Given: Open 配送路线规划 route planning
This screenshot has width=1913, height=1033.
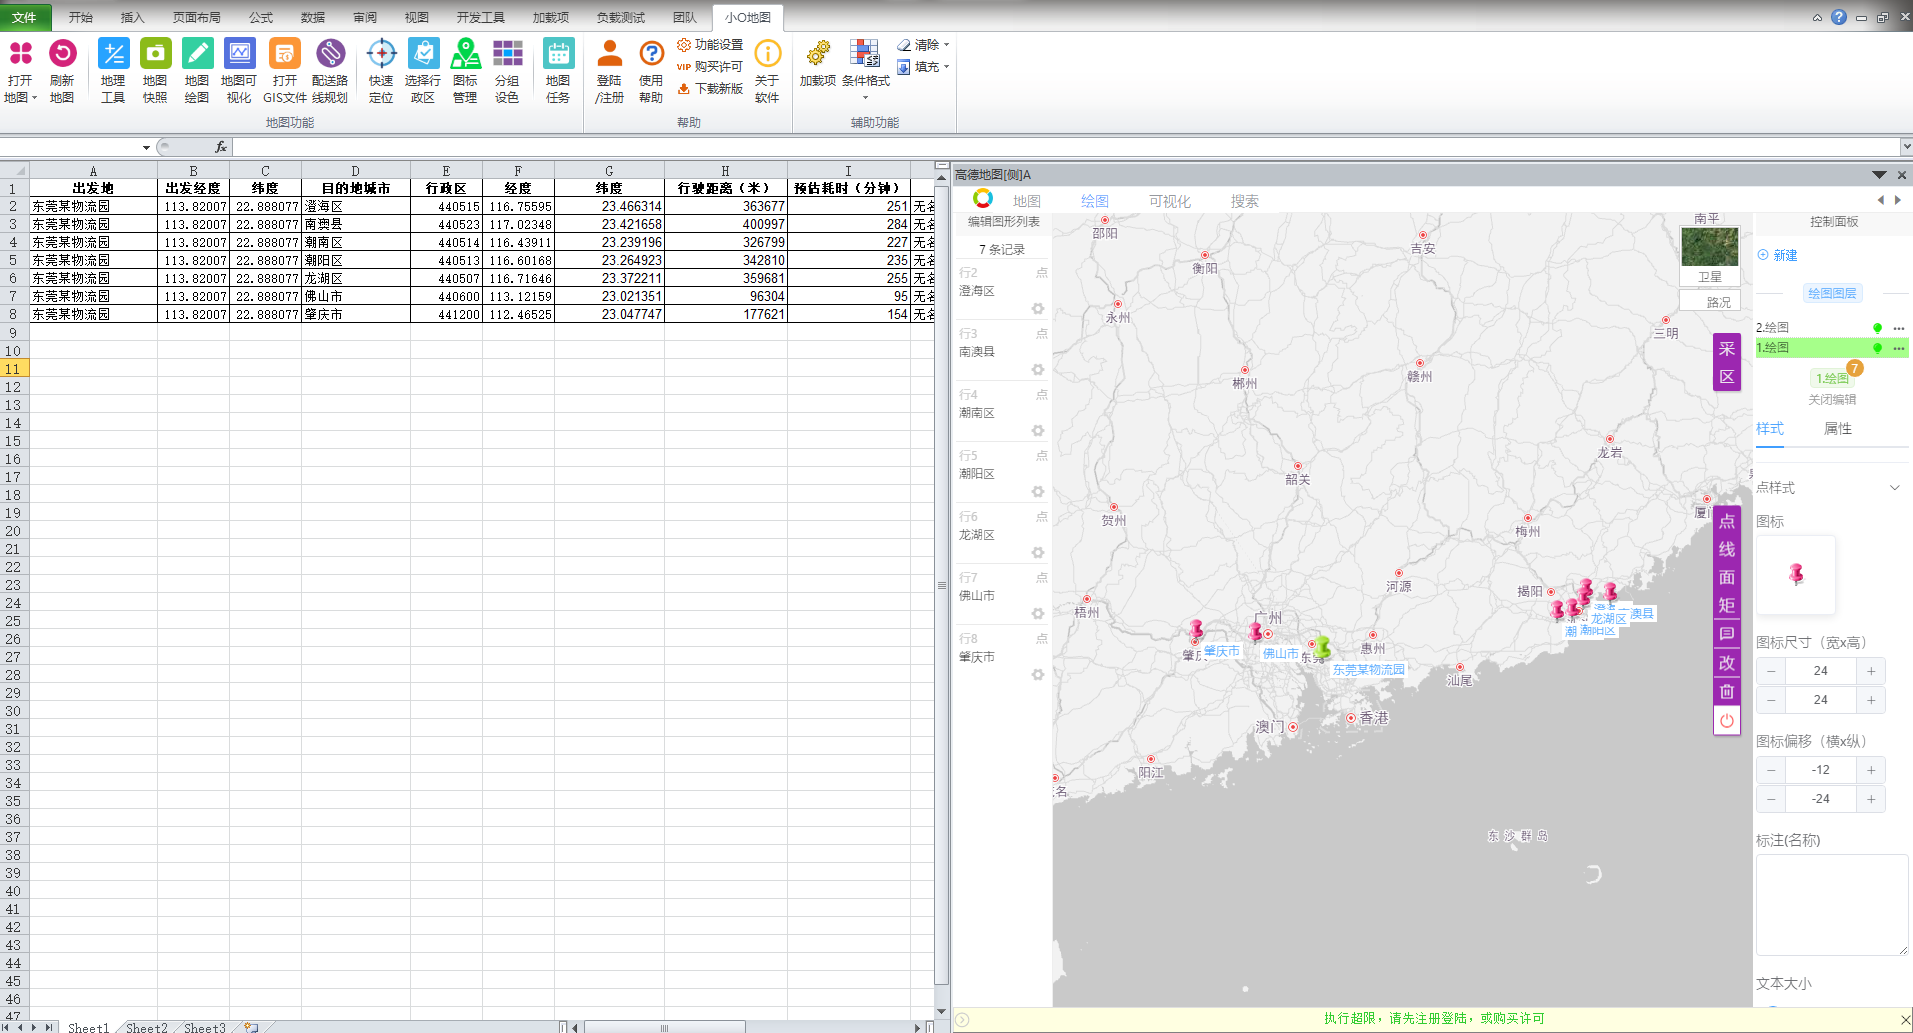Looking at the screenshot, I should pyautogui.click(x=330, y=71).
